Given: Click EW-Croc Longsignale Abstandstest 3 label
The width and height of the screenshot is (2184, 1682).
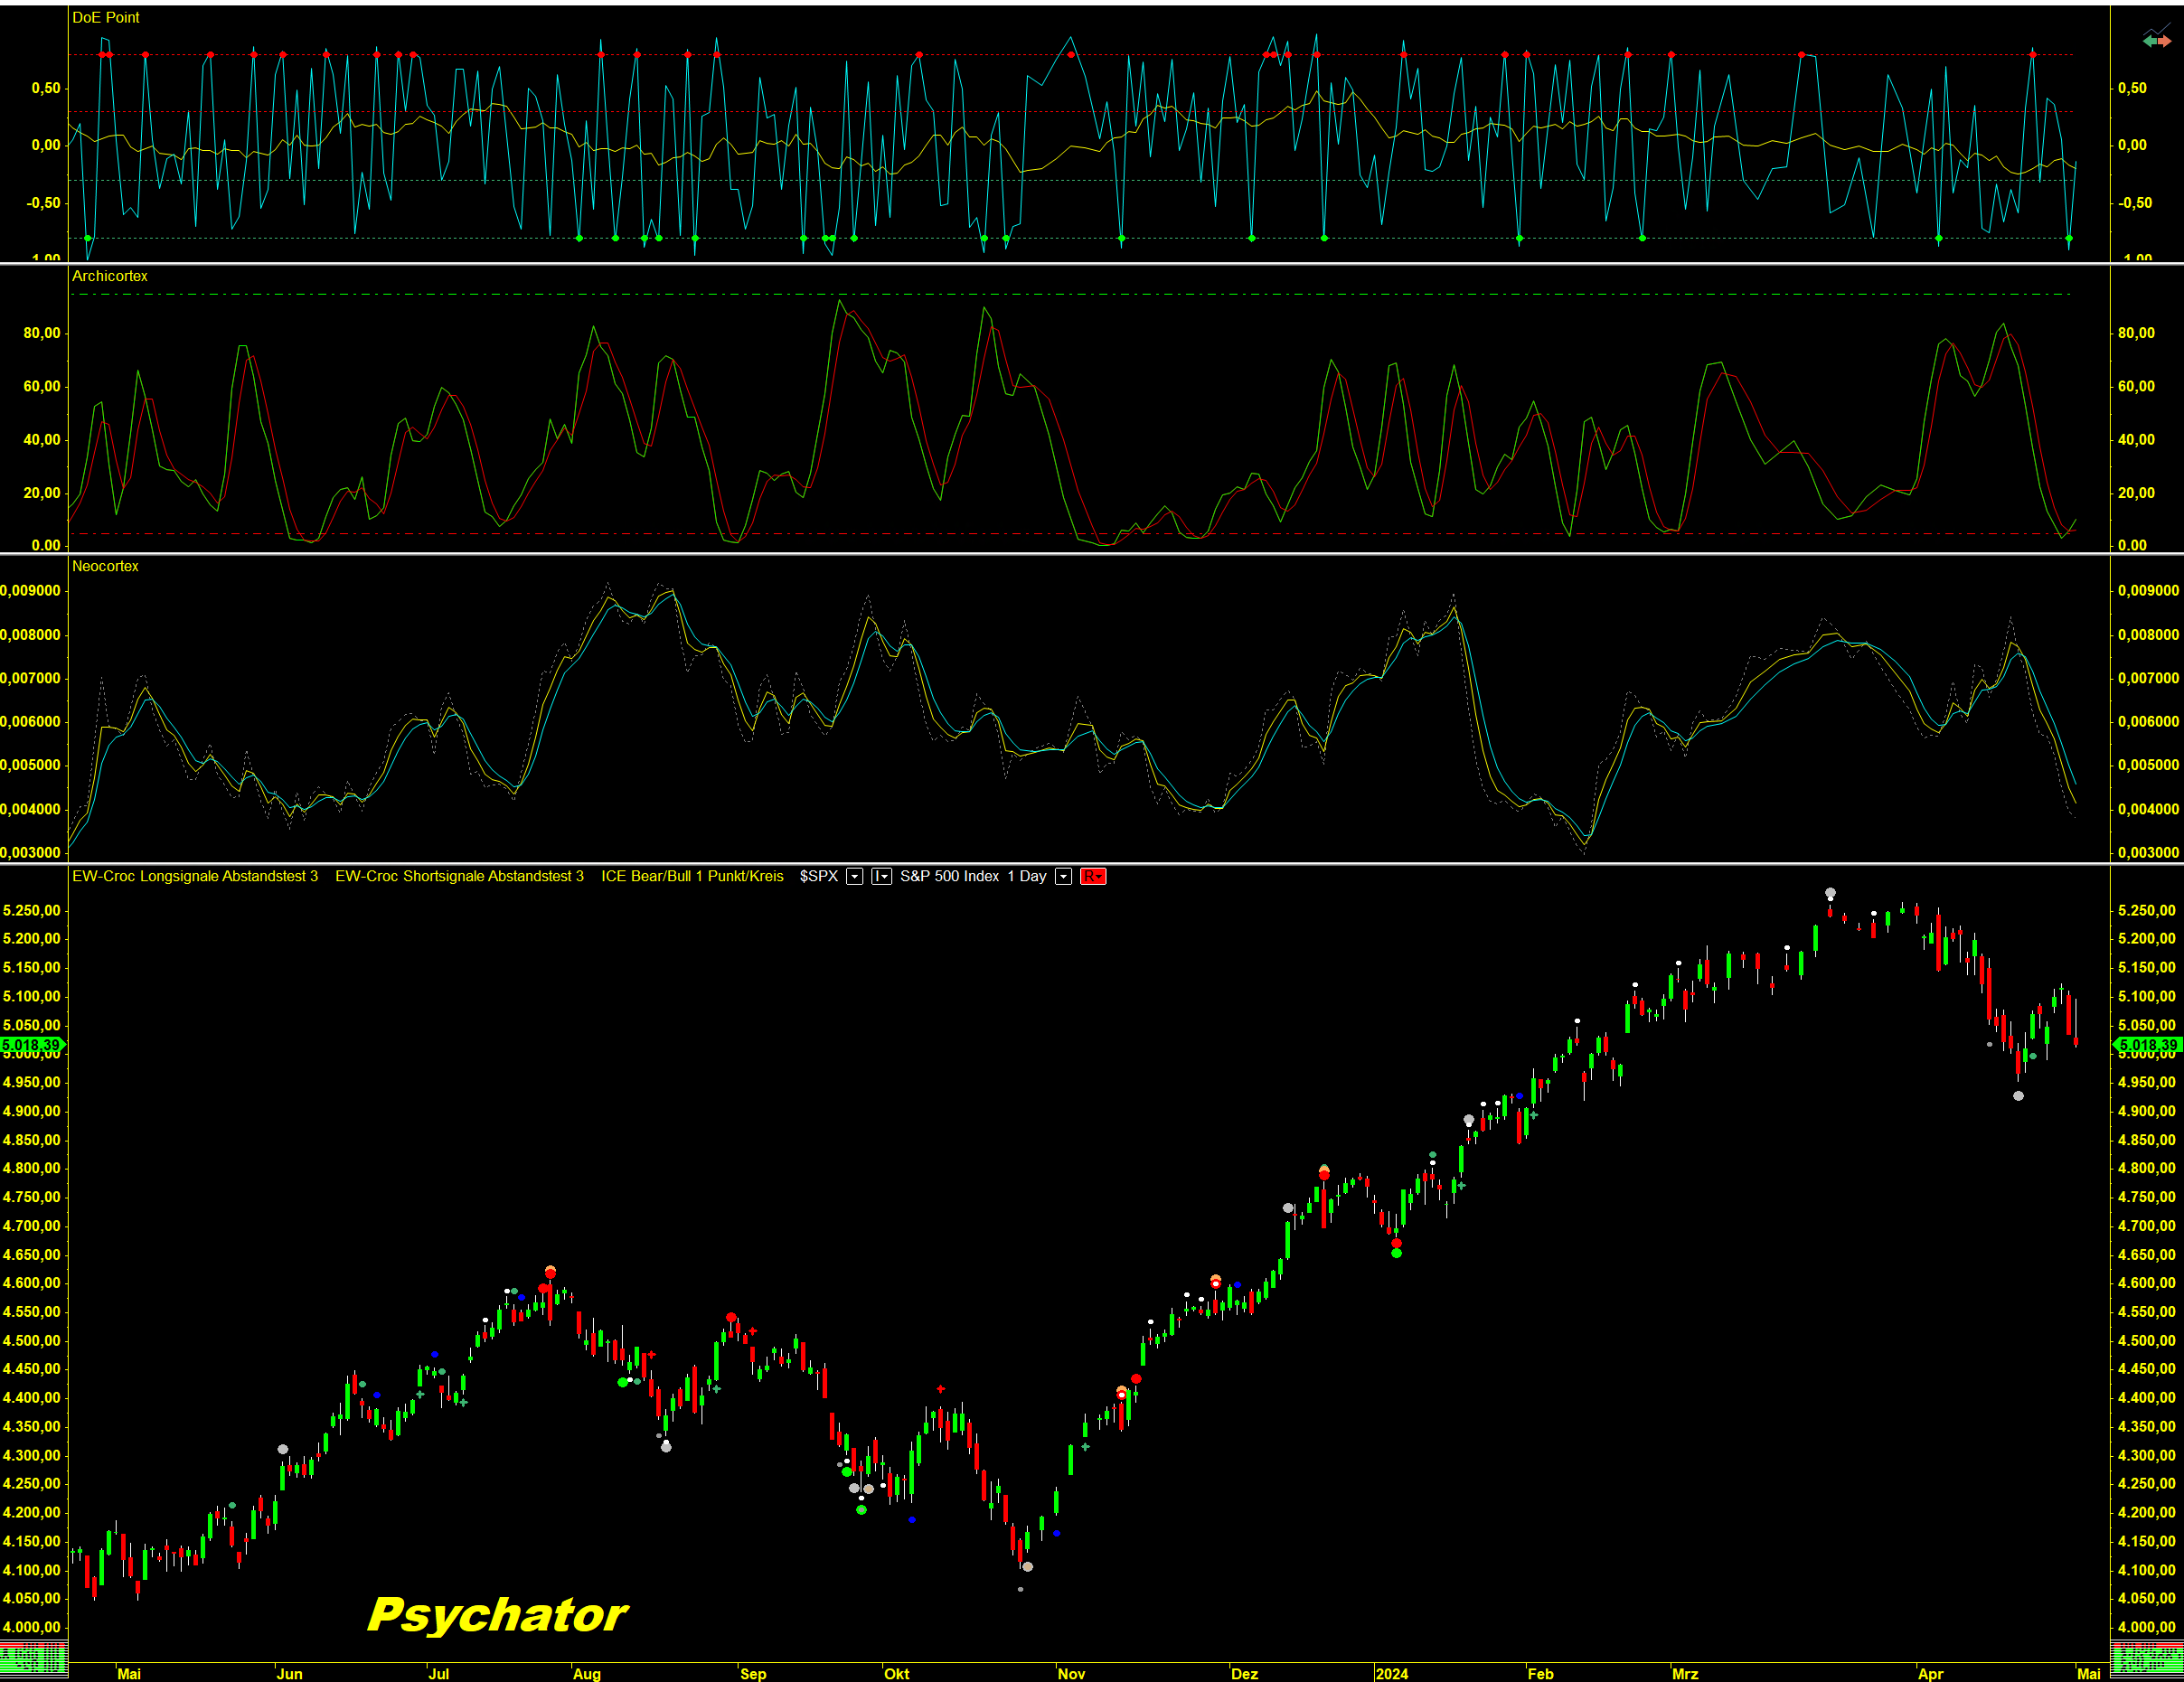Looking at the screenshot, I should (x=195, y=876).
